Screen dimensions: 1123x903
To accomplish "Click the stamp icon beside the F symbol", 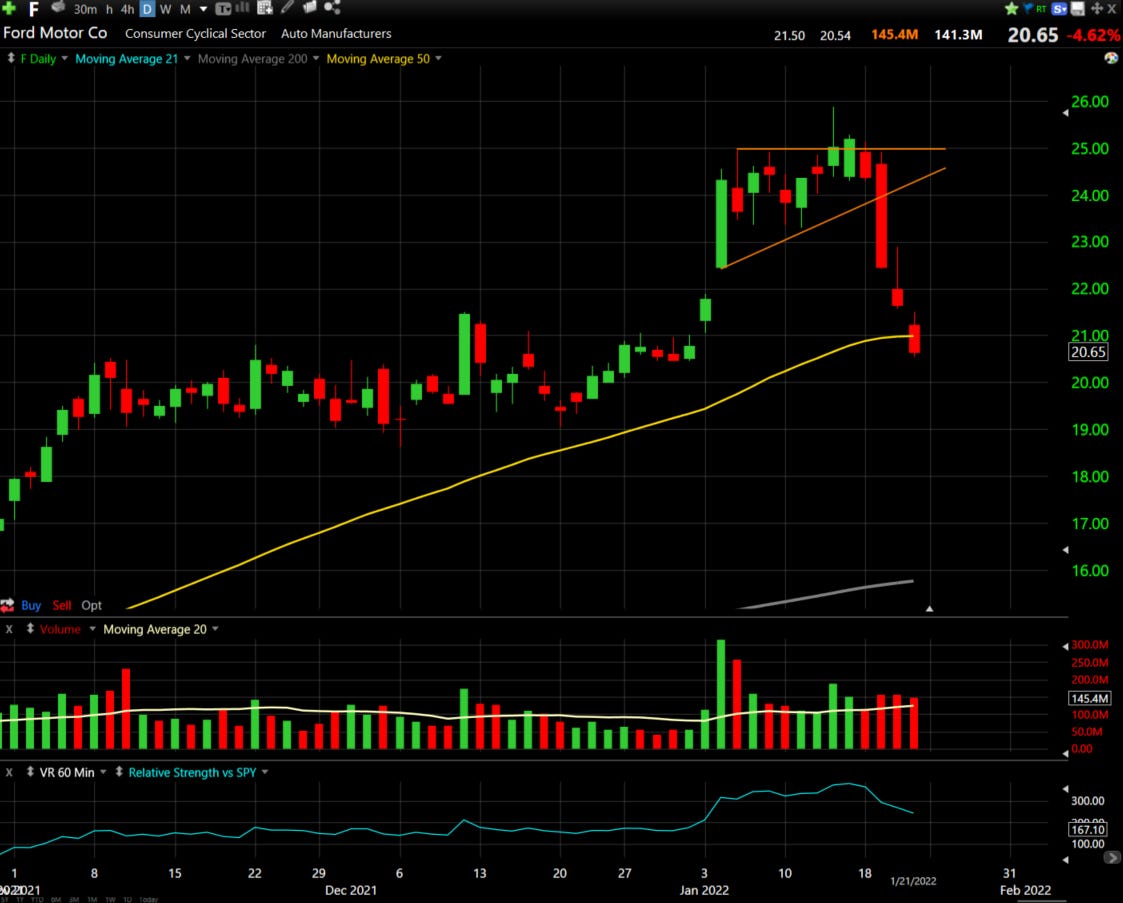I will 59,8.
